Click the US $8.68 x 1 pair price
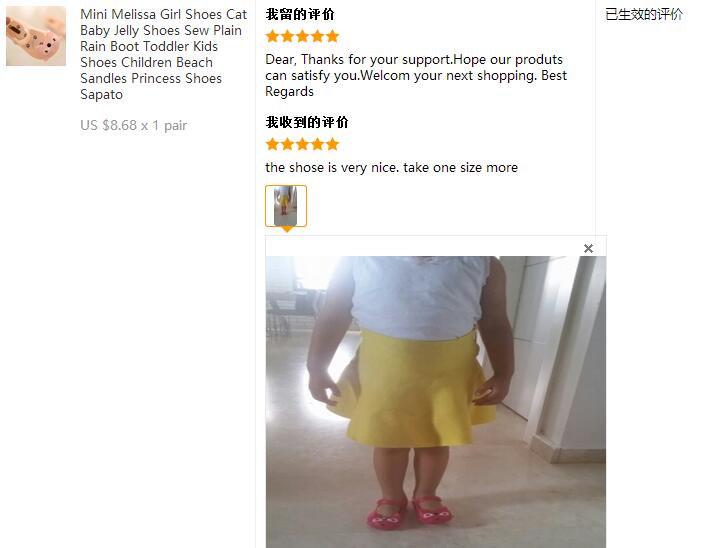Viewport: 722px width, 548px height. [x=134, y=125]
